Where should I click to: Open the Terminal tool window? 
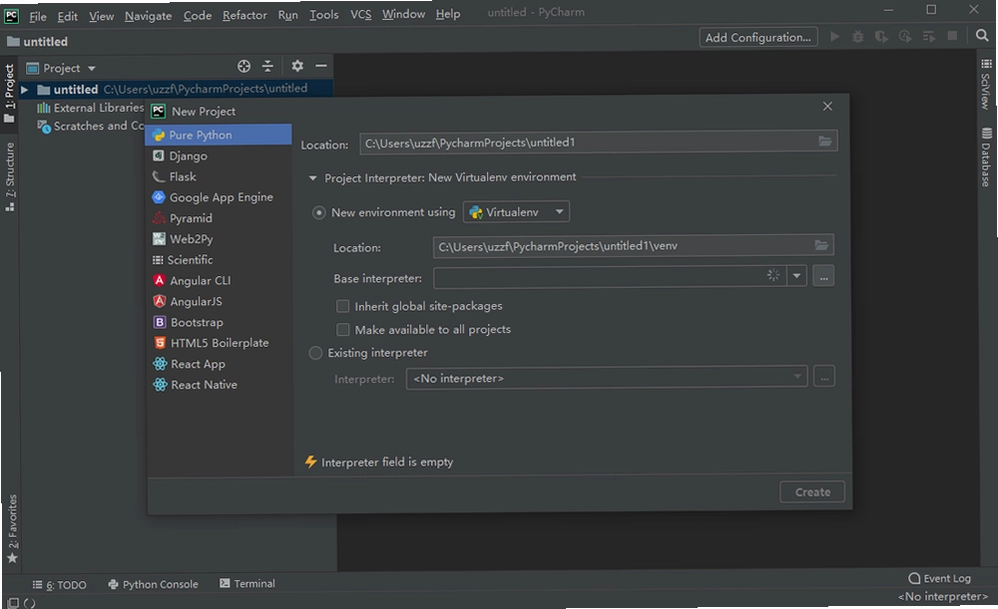point(247,583)
